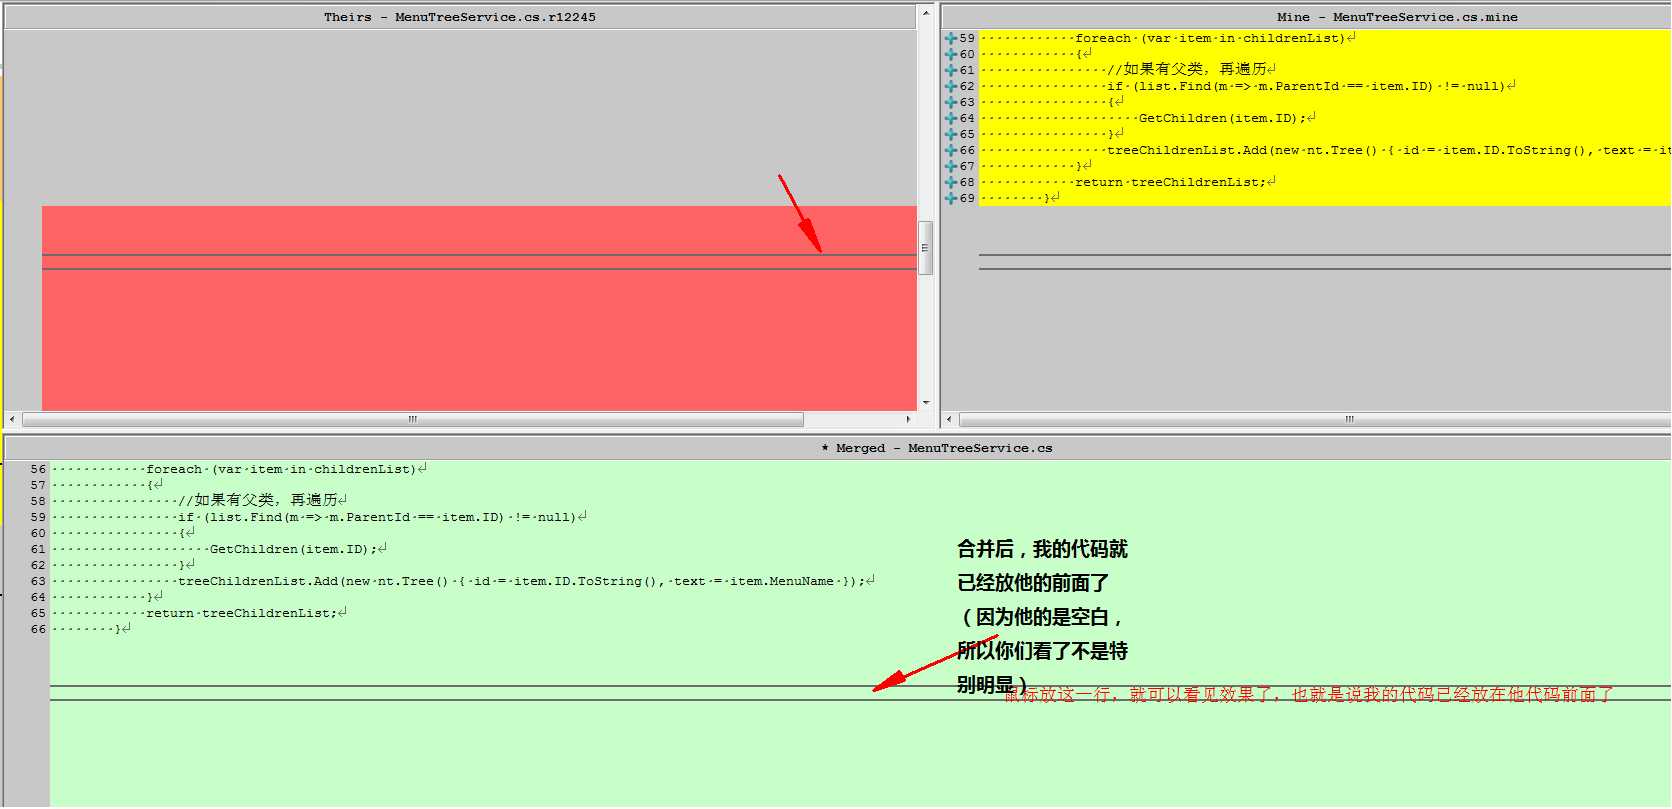
Task: Click the Theirs pane horizontal scrollbar thumb
Action: tap(413, 419)
